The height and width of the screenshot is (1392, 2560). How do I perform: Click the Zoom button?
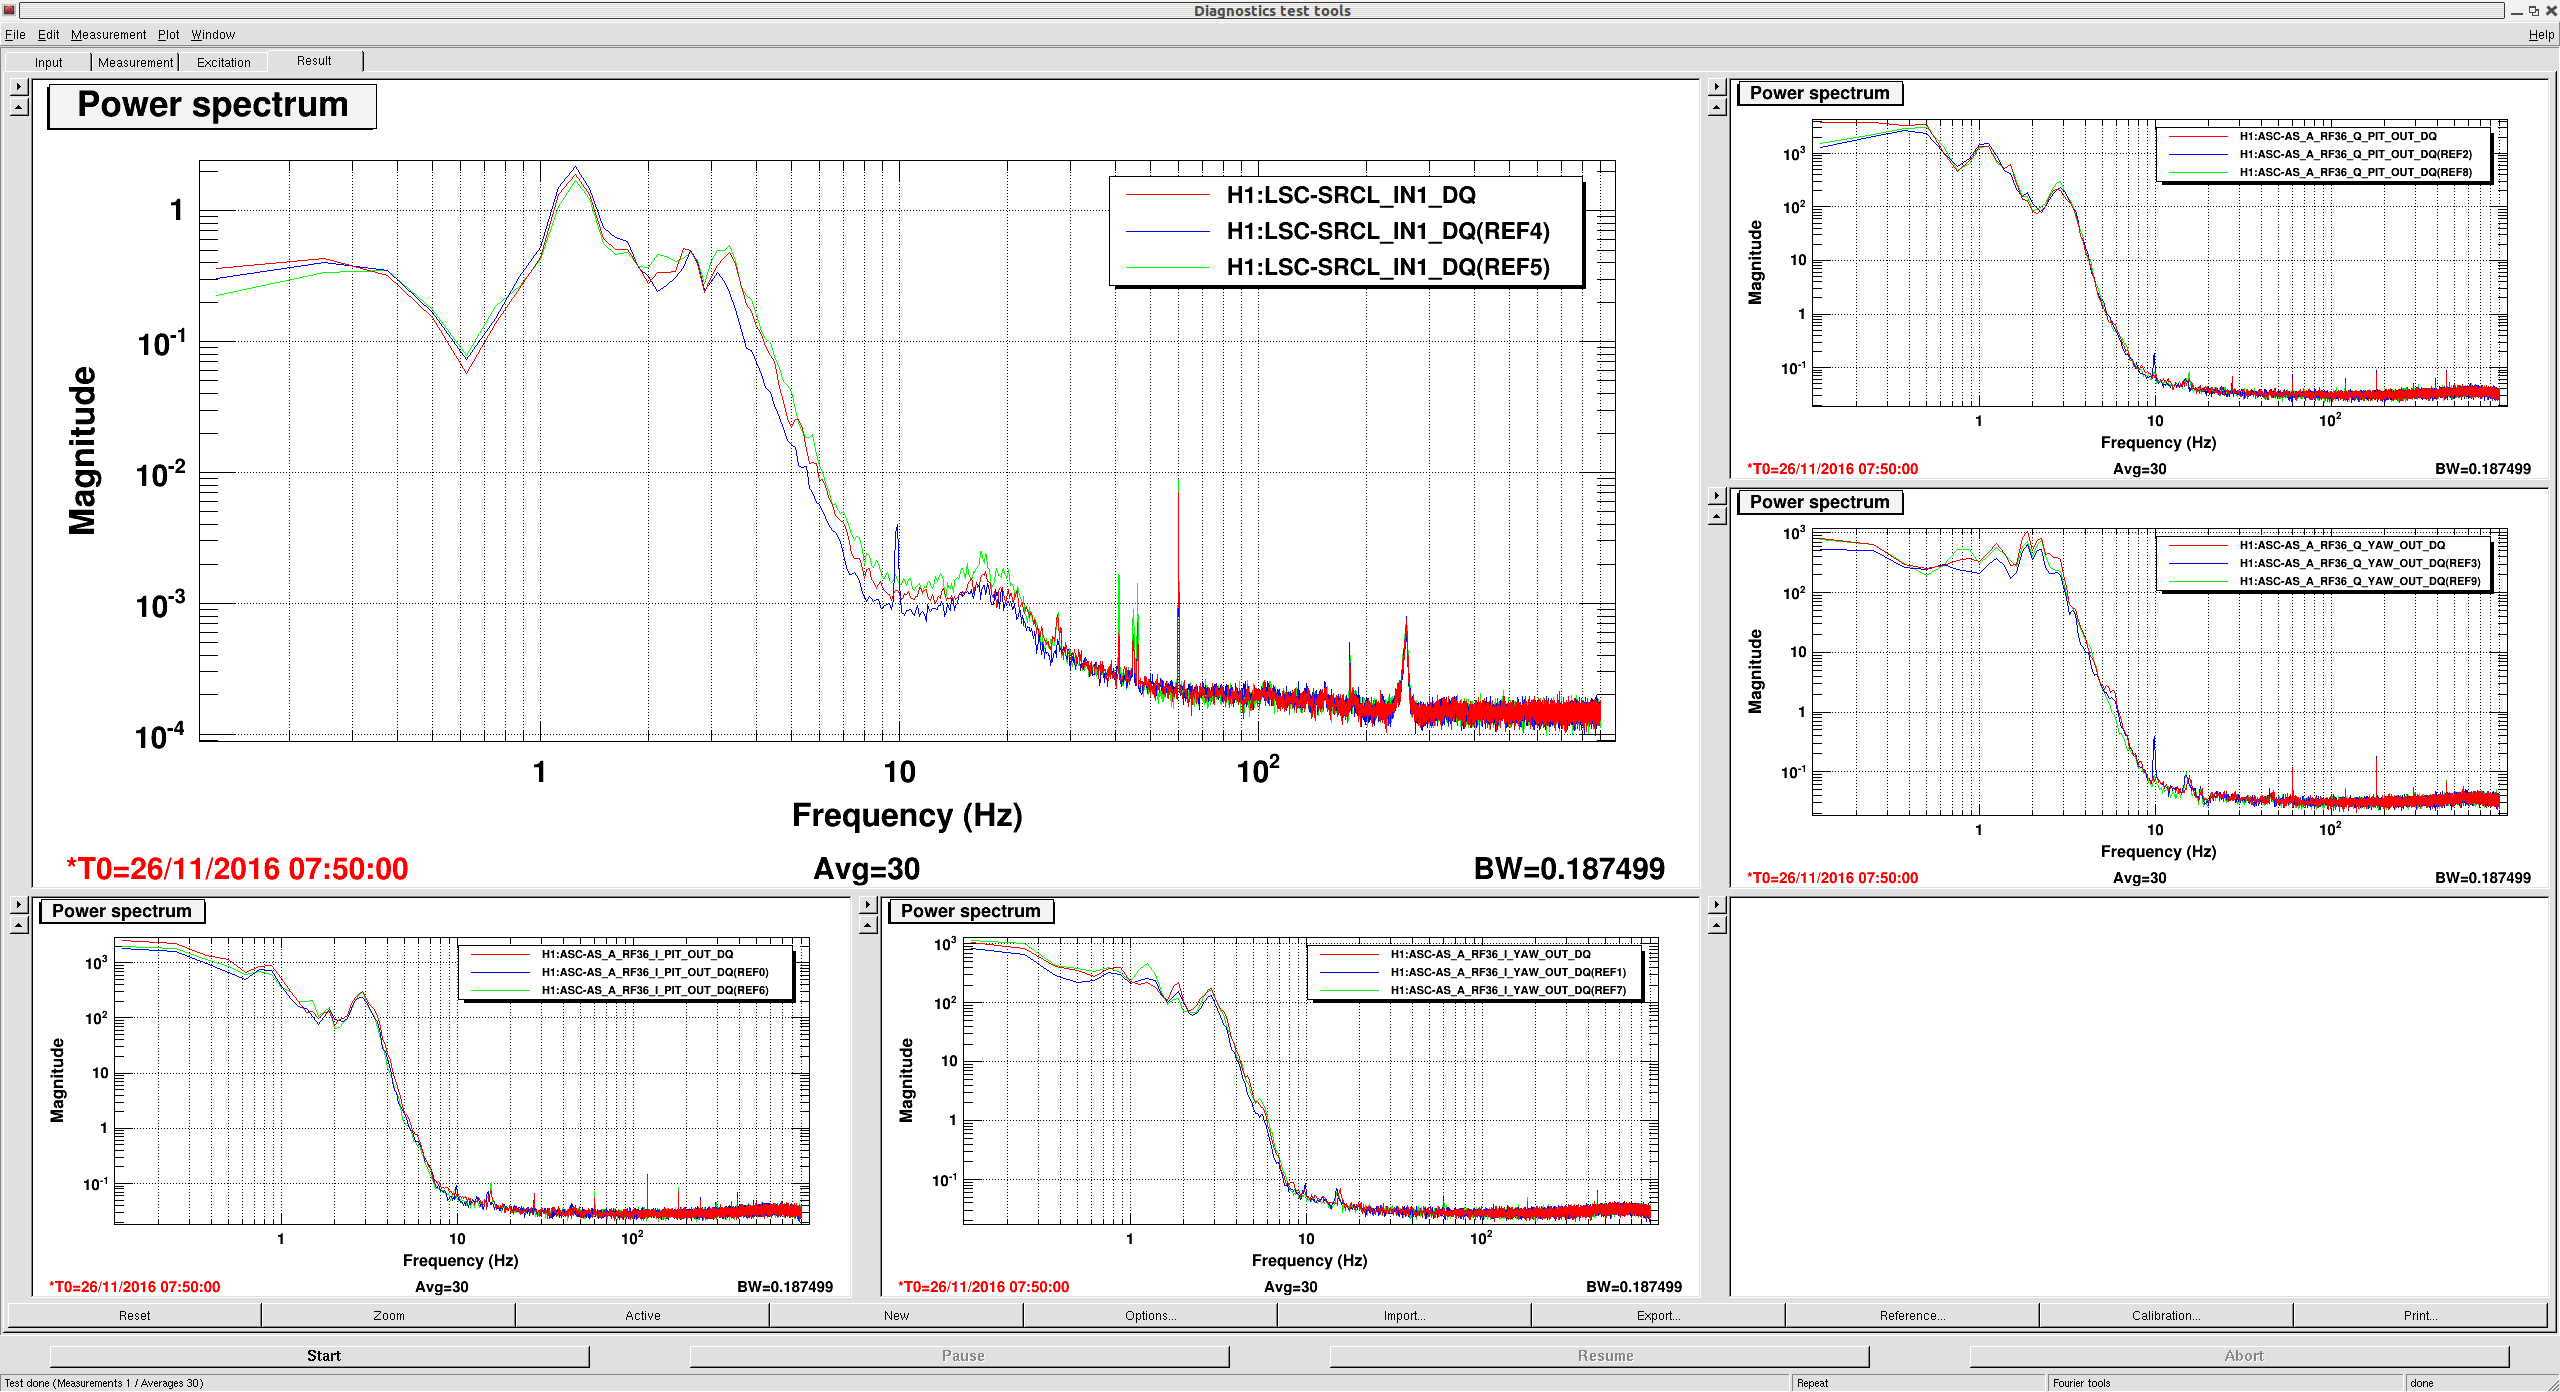click(389, 1315)
